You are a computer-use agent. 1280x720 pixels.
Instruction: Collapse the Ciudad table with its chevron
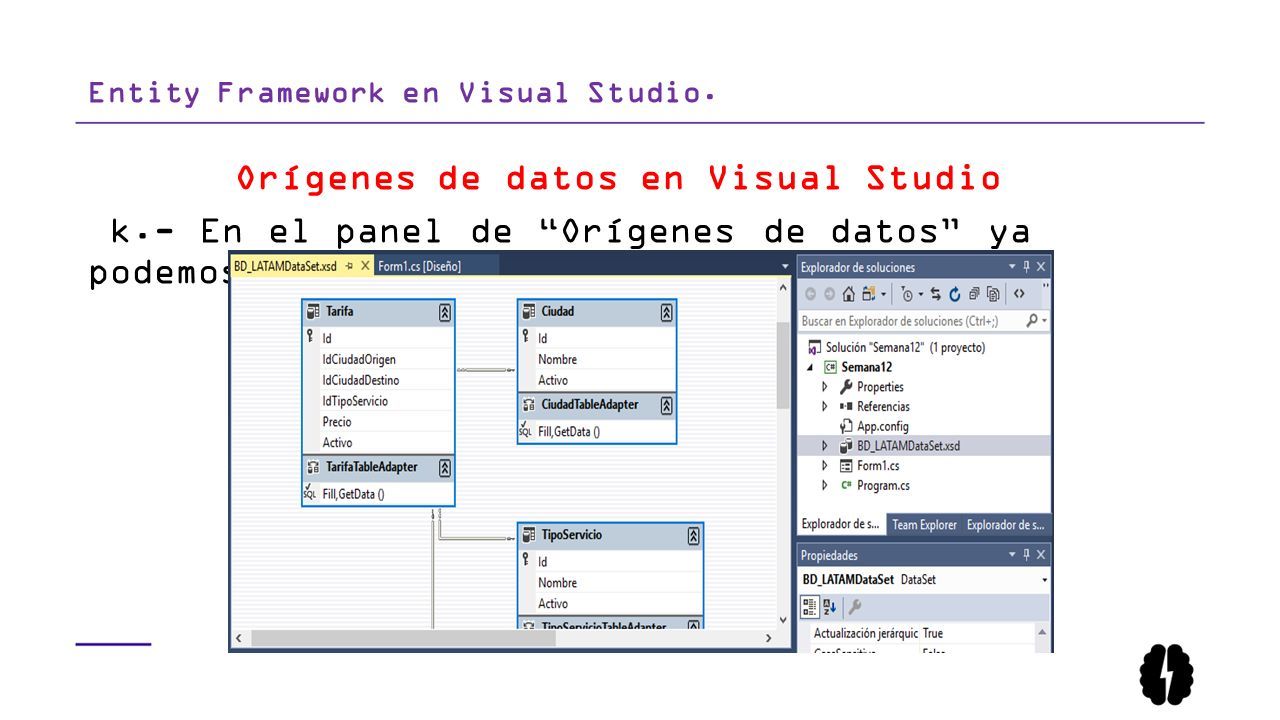pos(667,312)
